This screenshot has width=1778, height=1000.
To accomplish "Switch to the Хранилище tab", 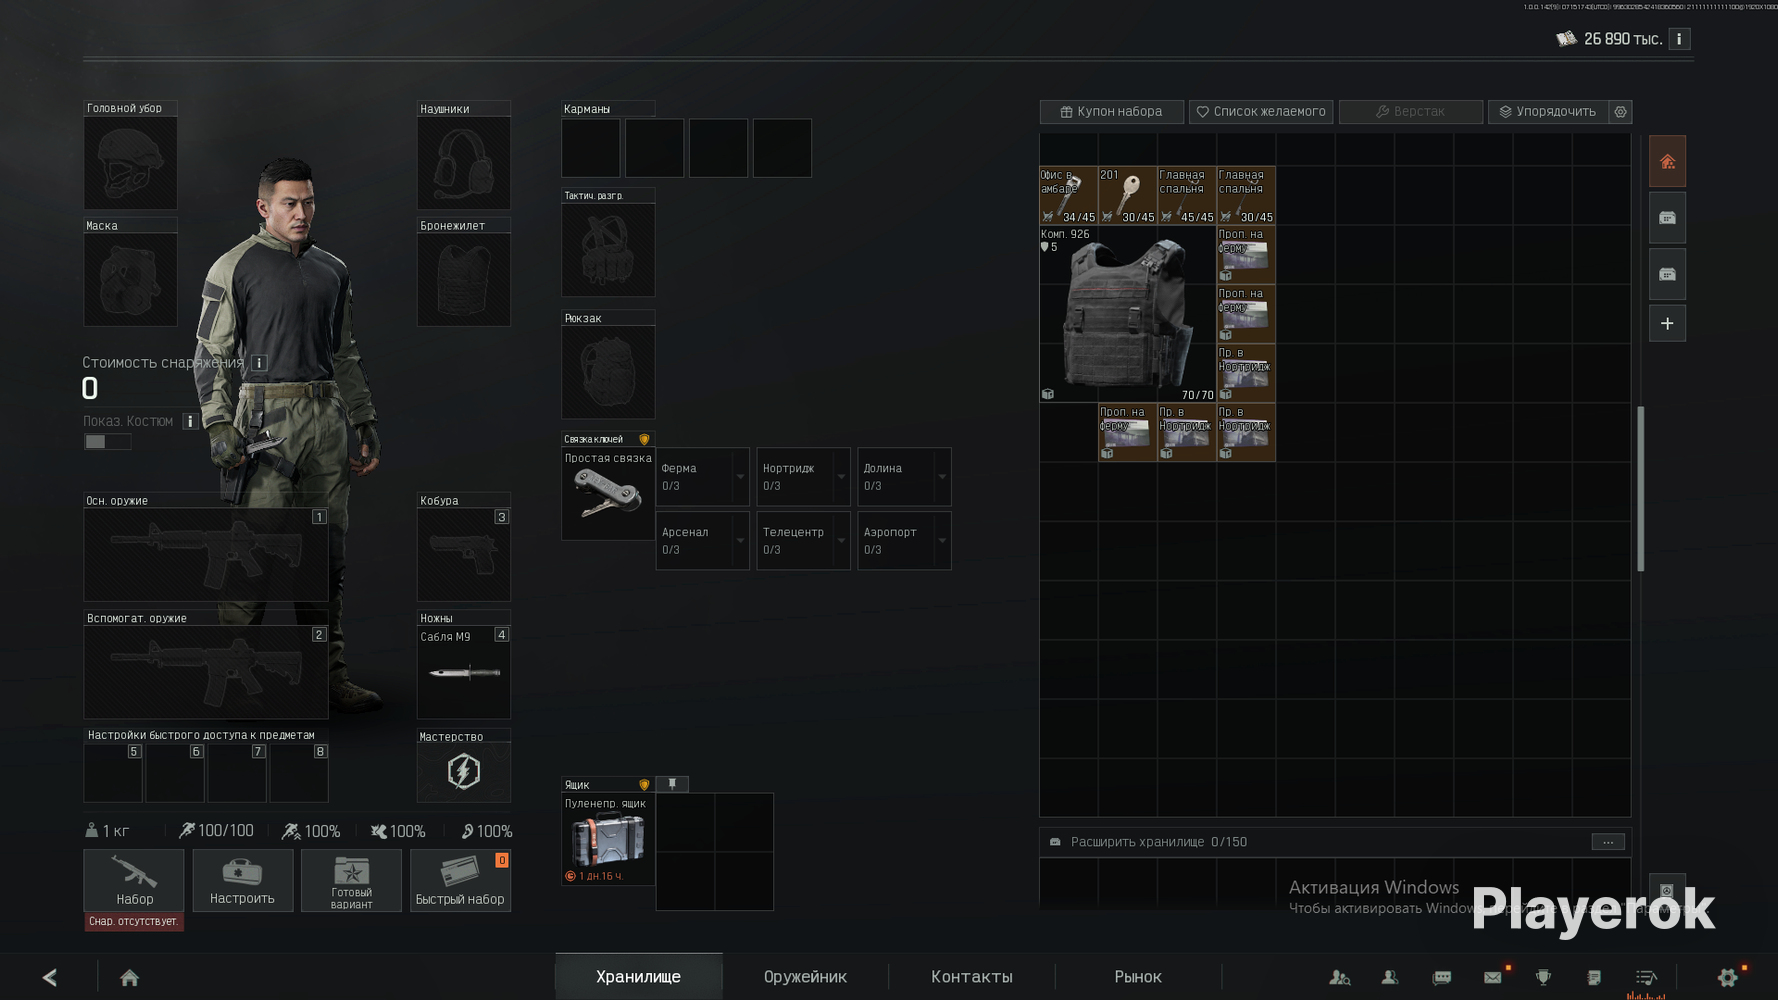I will [x=638, y=977].
